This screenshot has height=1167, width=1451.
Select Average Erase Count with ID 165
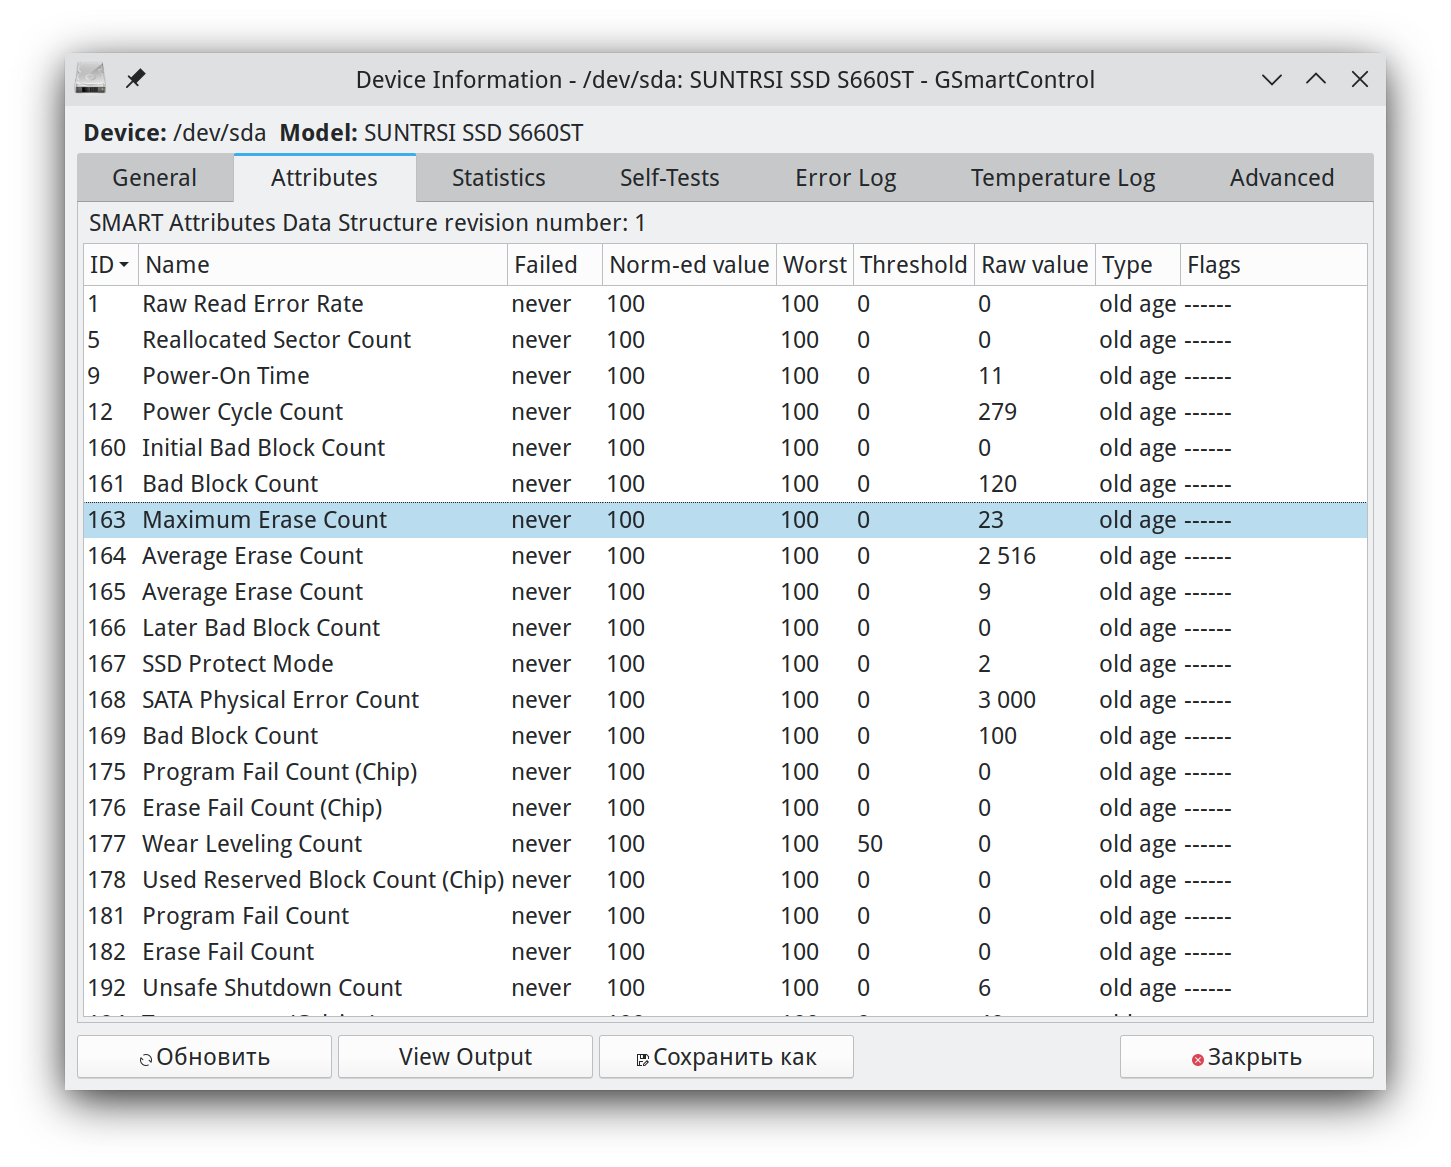pos(725,592)
